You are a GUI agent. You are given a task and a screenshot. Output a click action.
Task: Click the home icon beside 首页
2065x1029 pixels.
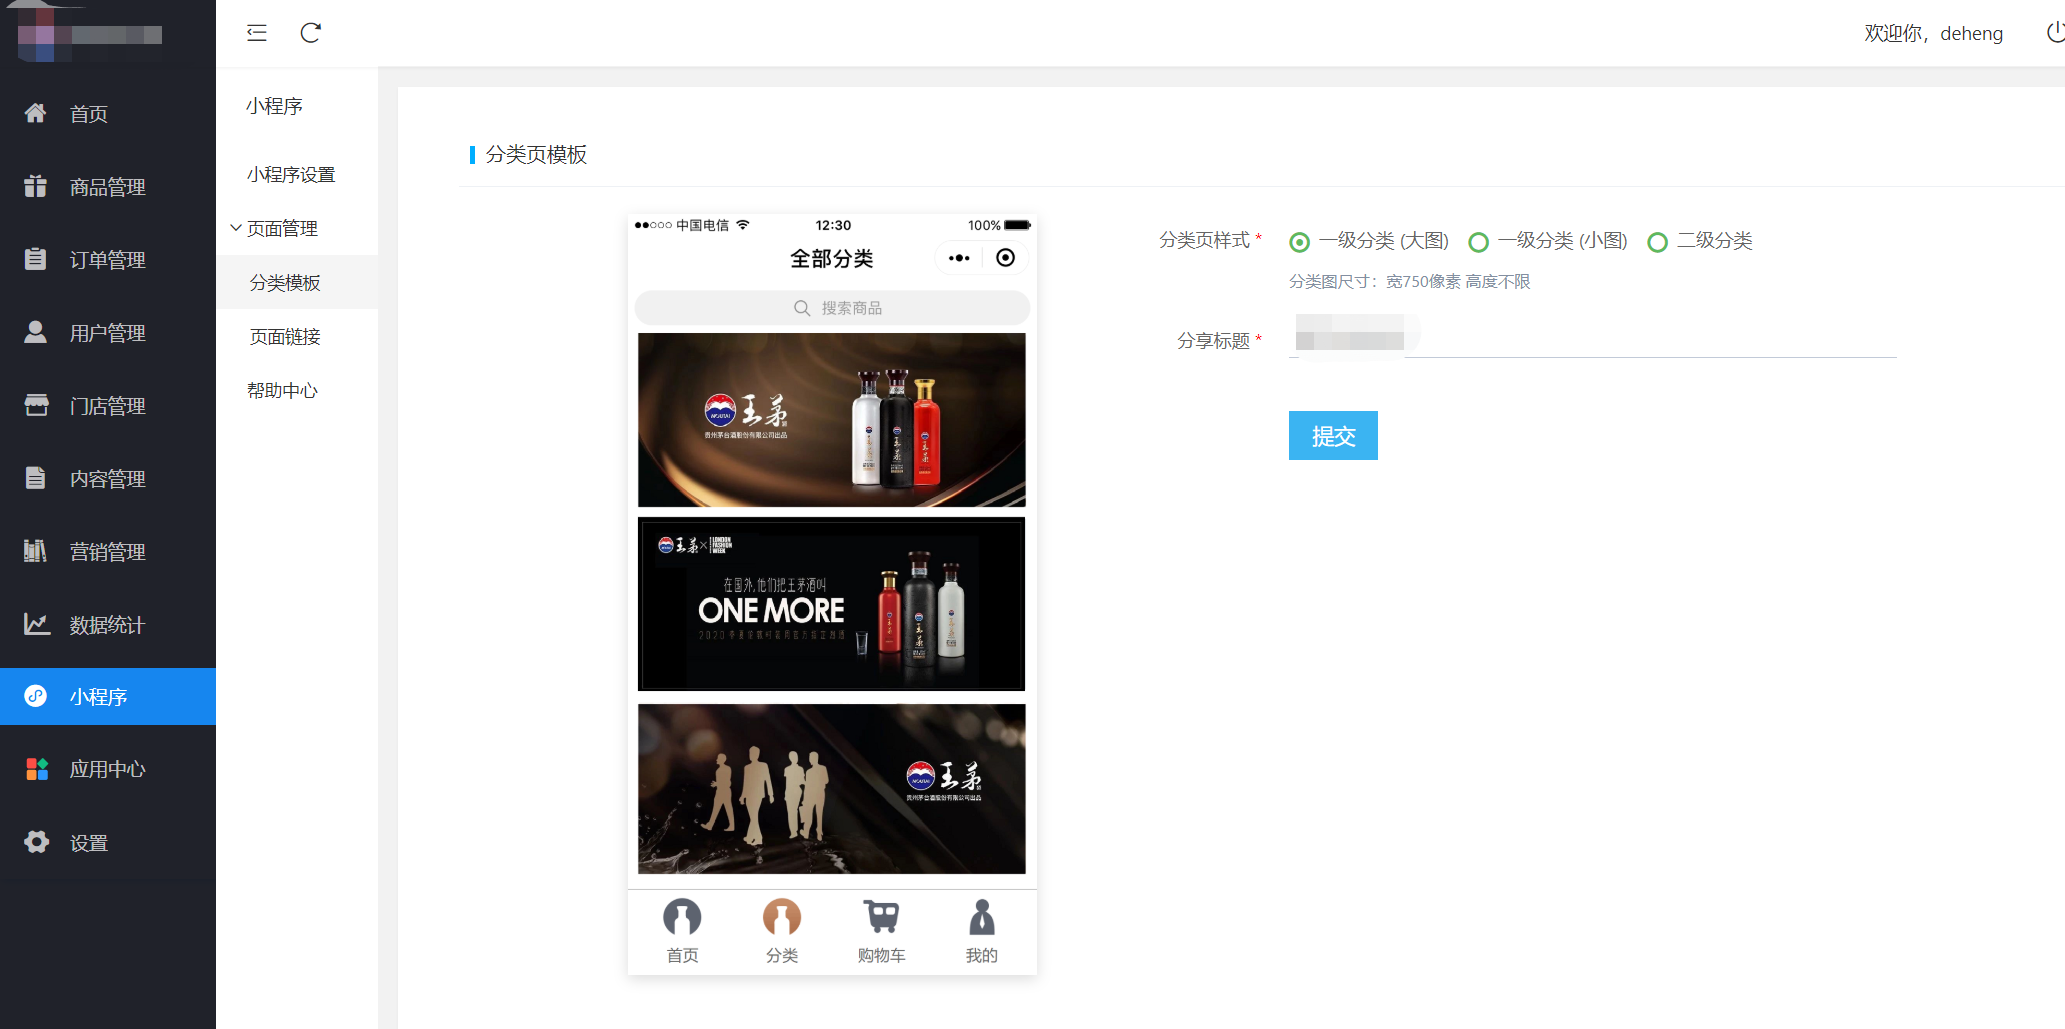[x=36, y=113]
